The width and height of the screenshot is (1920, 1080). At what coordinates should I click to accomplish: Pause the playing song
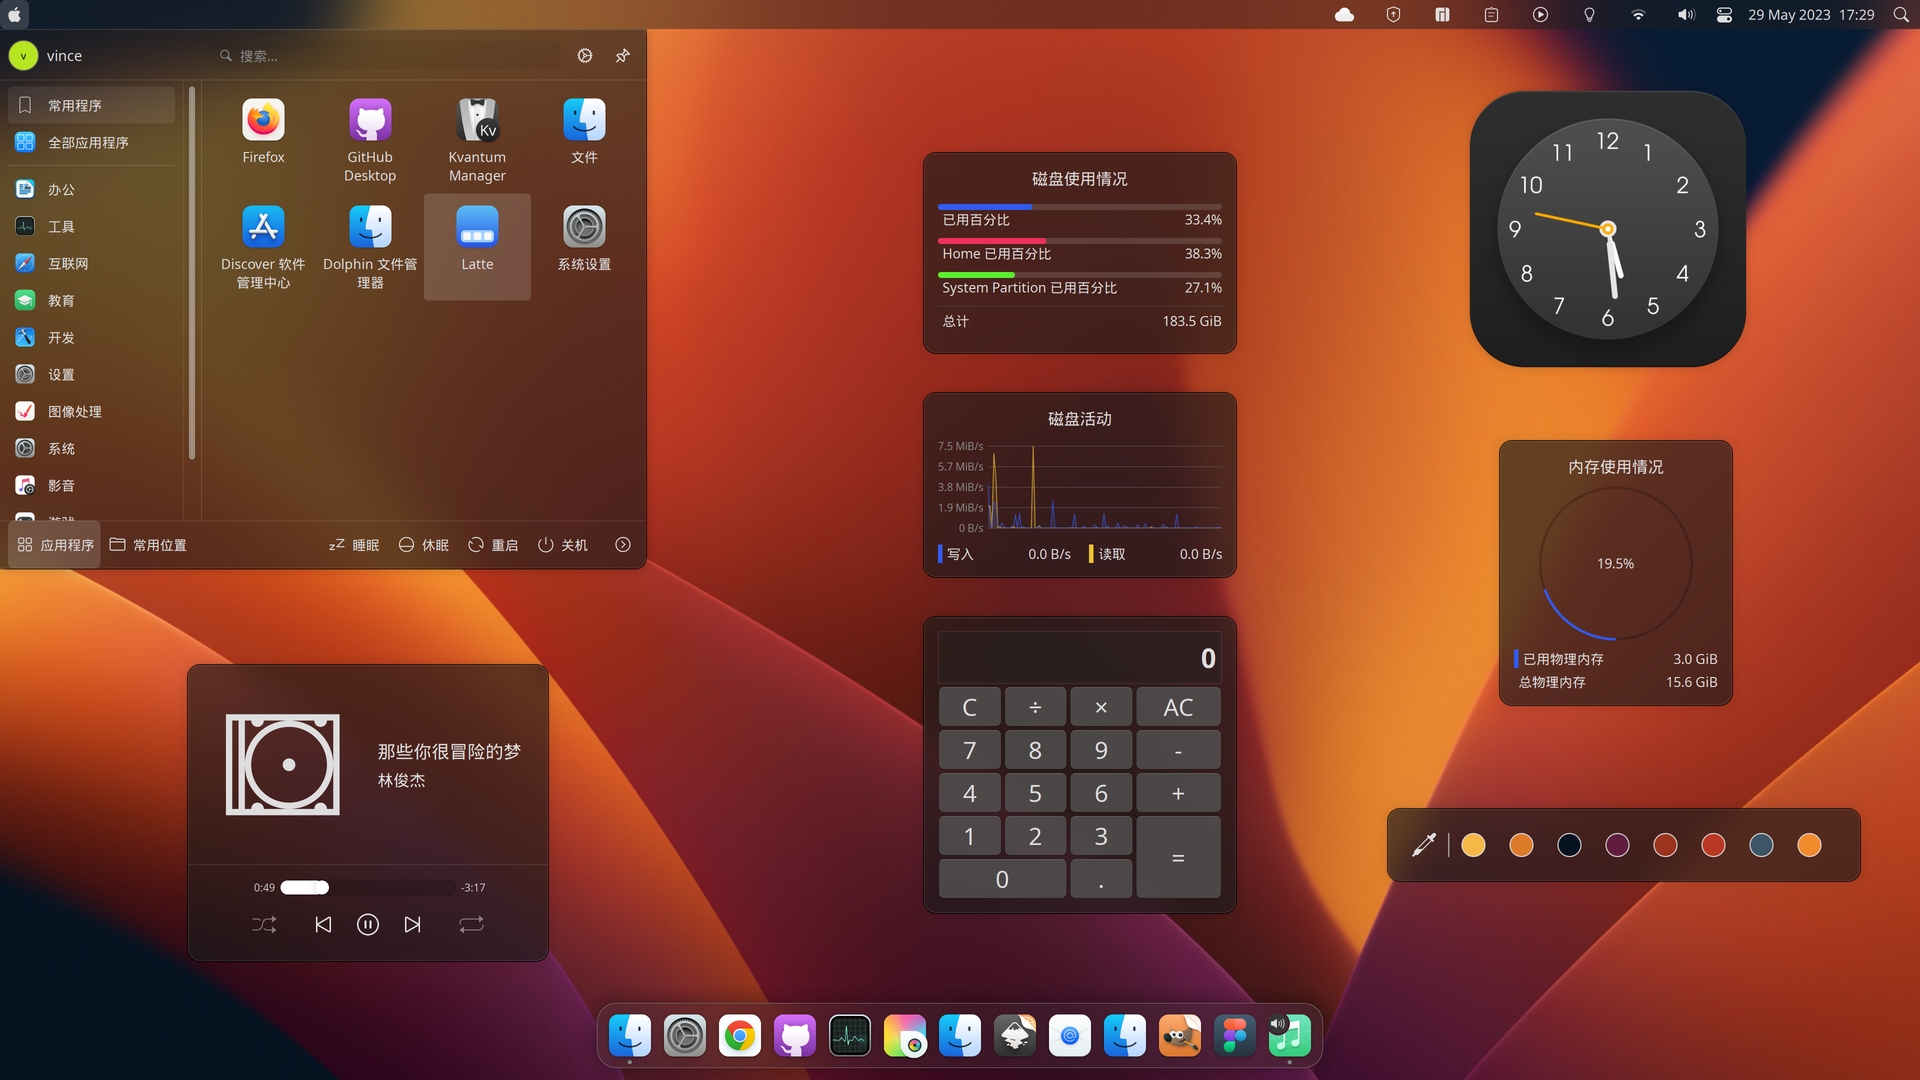coord(368,925)
